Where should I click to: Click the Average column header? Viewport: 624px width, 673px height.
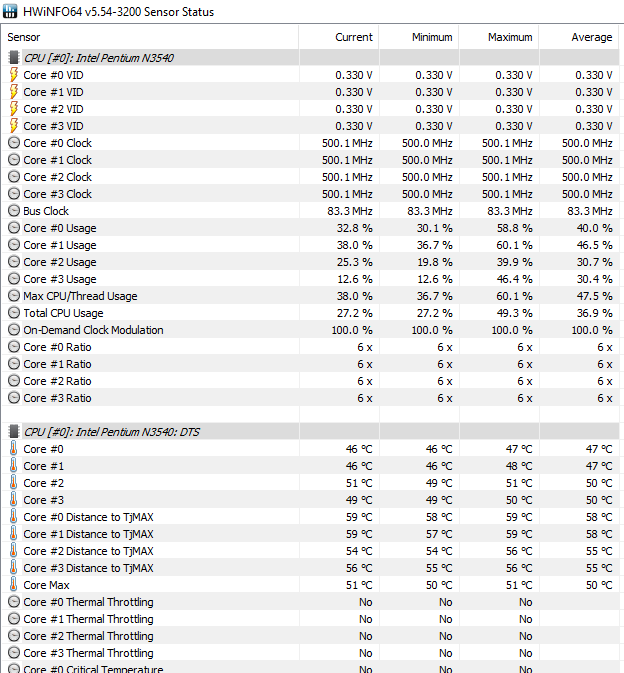coord(591,37)
